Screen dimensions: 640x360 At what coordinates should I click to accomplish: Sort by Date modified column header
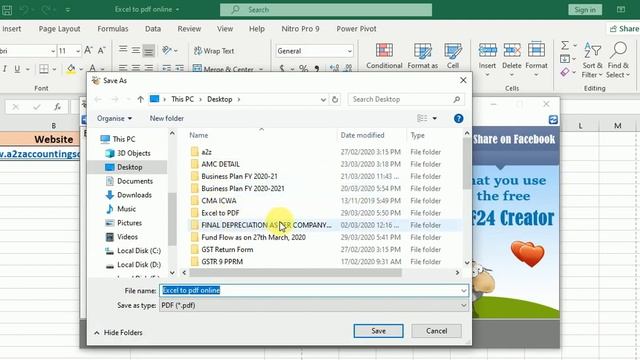[362, 135]
